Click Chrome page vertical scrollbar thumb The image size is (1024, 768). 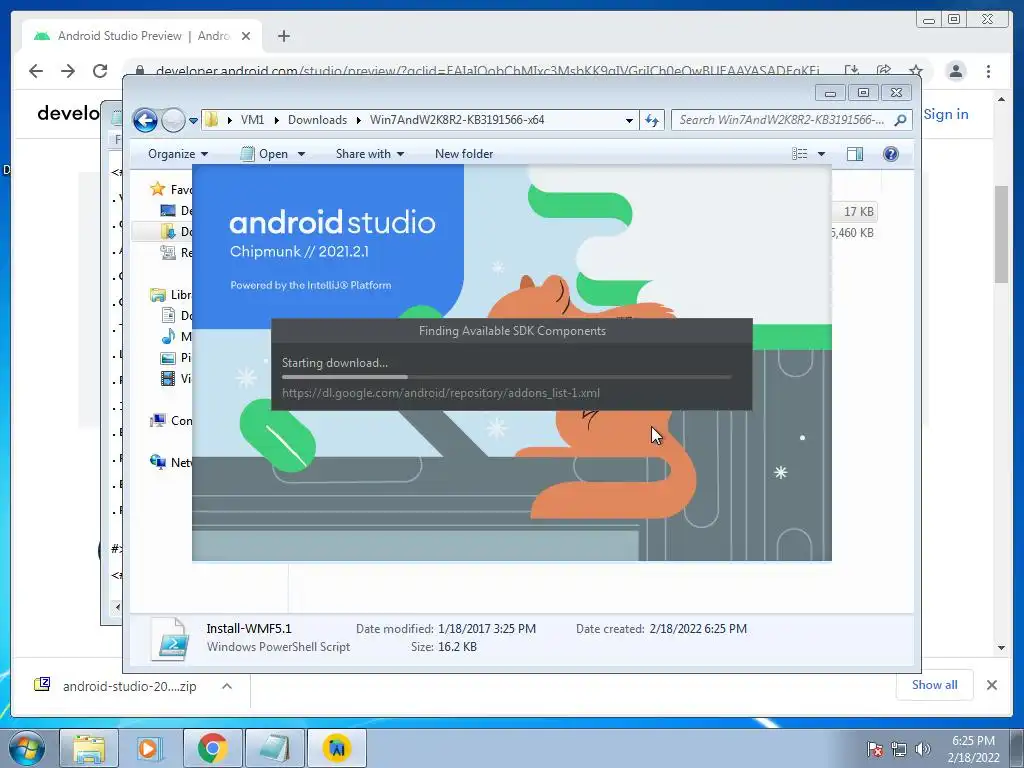pos(1002,234)
